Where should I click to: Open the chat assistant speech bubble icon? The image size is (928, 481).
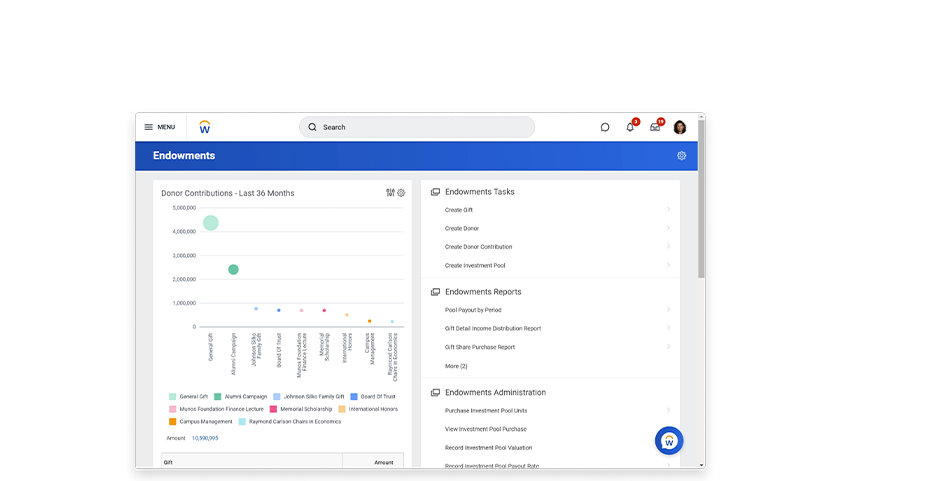point(605,127)
